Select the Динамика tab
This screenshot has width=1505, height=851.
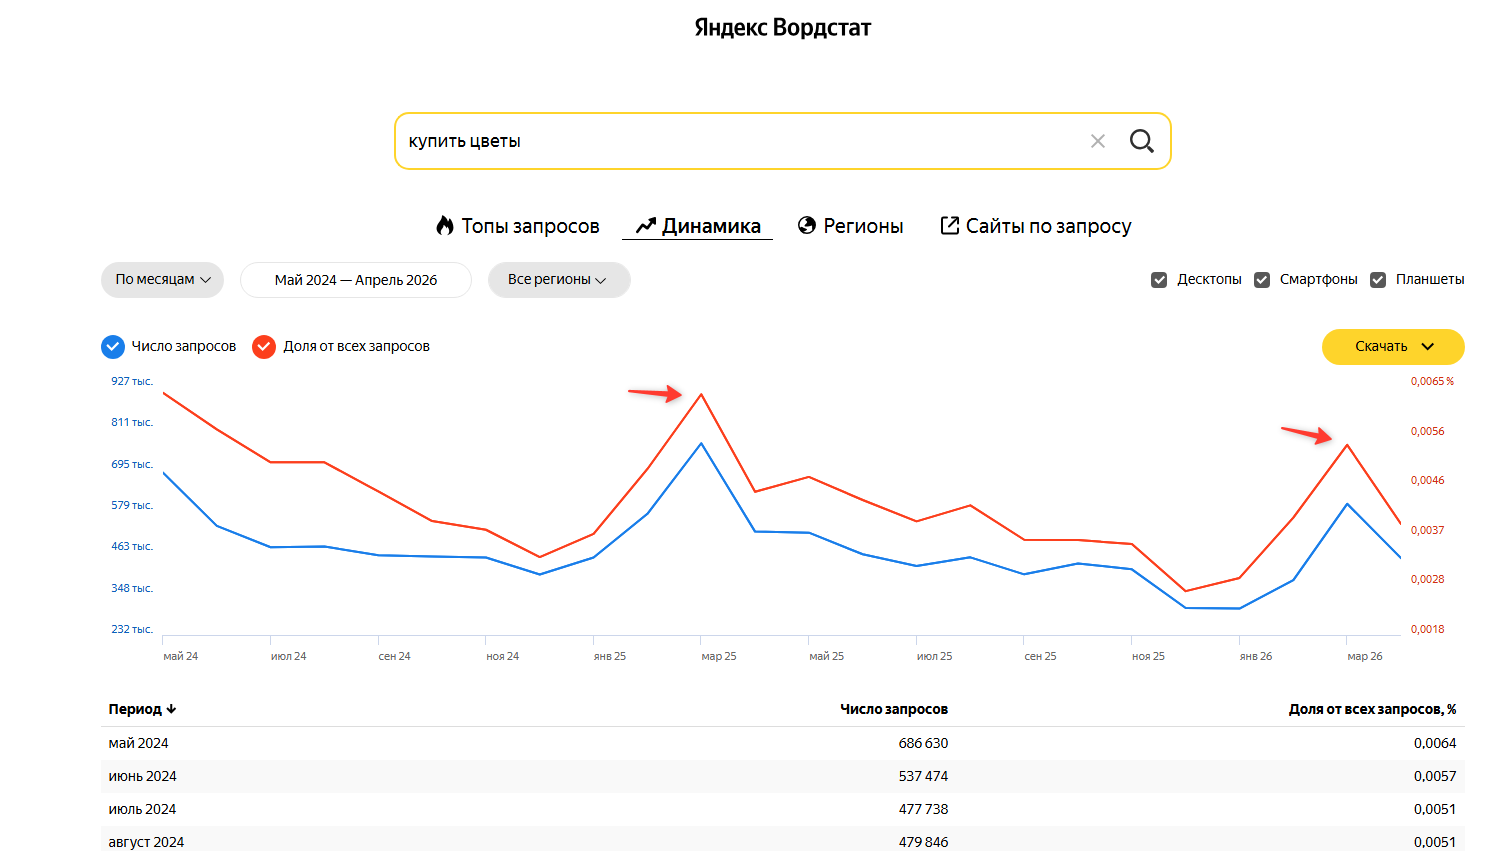tap(698, 226)
